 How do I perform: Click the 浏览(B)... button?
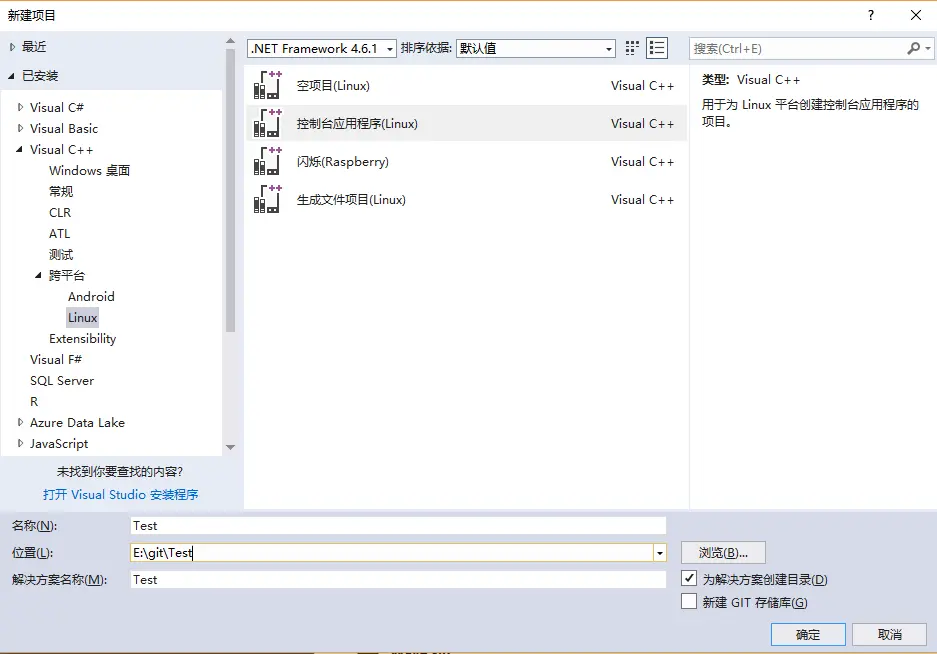click(723, 553)
